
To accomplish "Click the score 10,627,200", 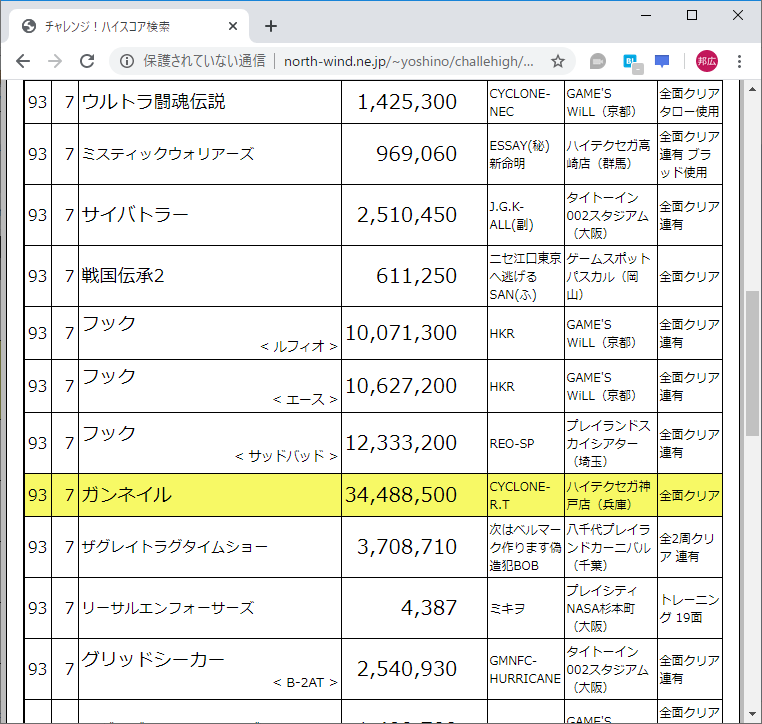I will [x=401, y=386].
